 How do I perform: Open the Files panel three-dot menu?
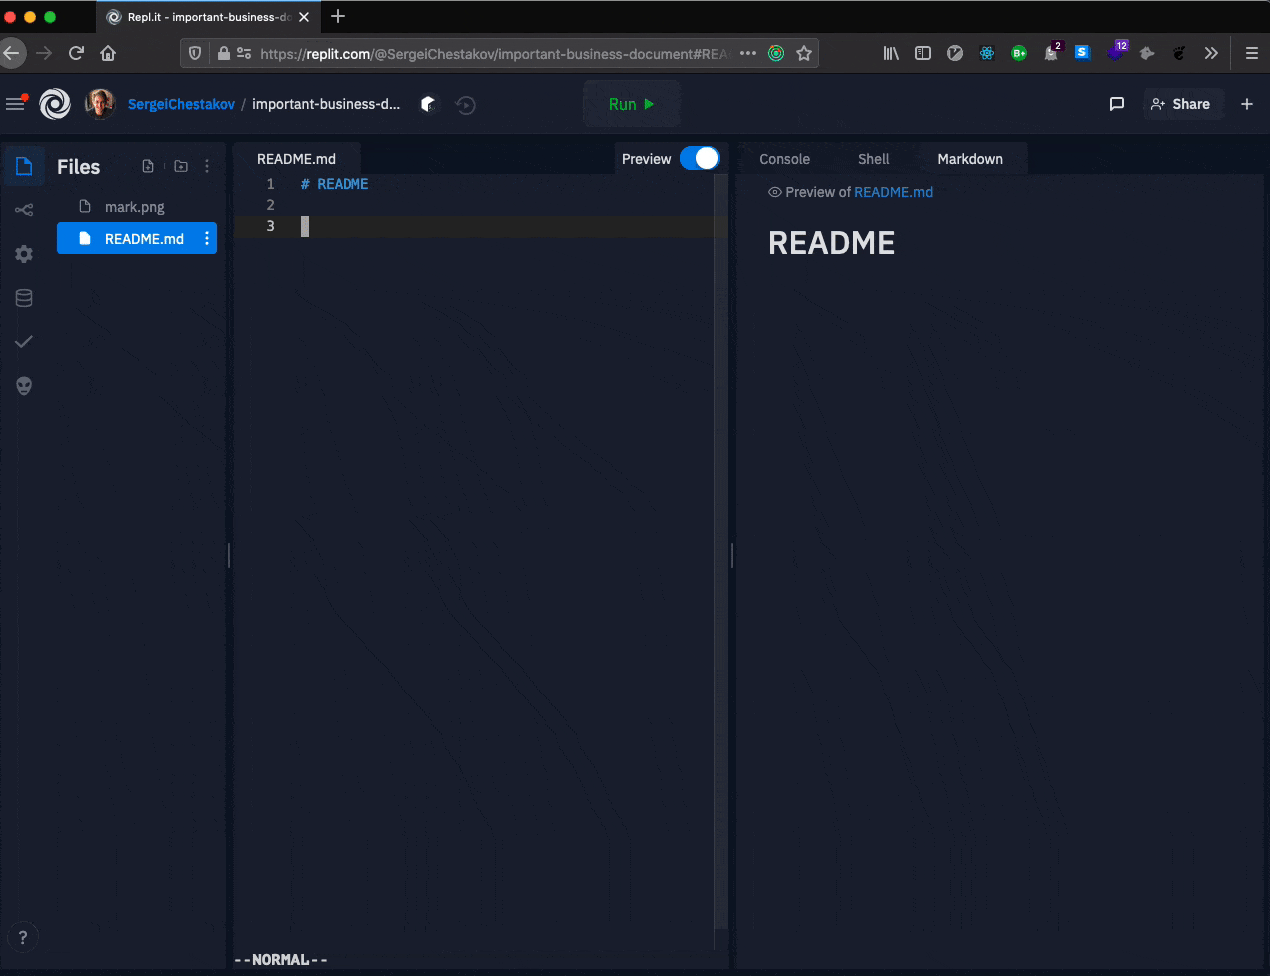coord(207,167)
